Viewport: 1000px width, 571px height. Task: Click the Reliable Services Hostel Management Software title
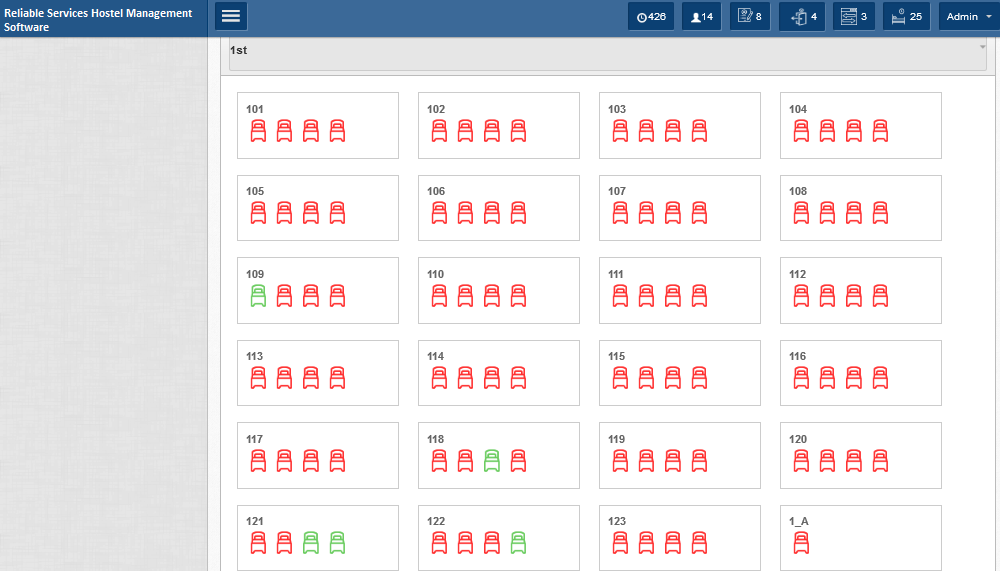[x=98, y=20]
